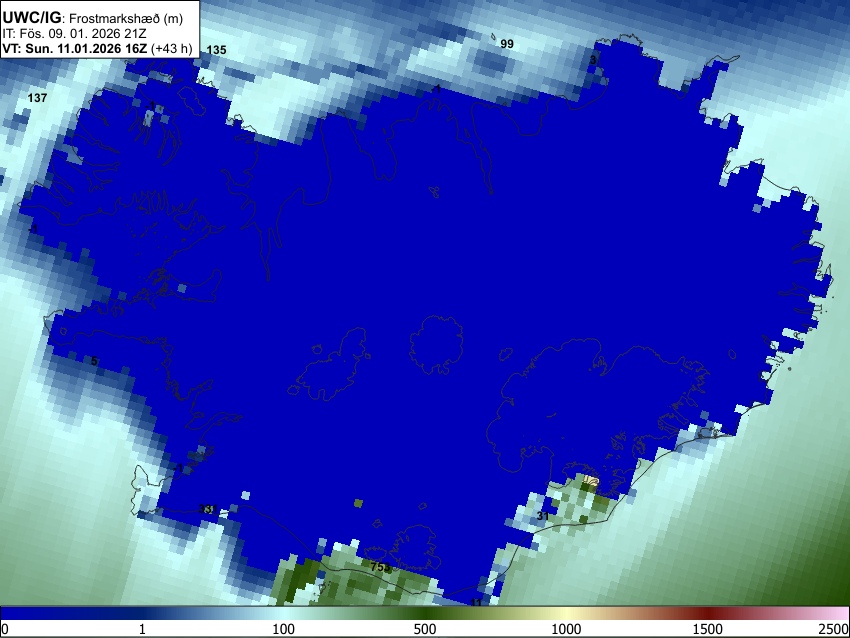Click the title text 'UWC/IG: Frostmarkshæð (m)'
This screenshot has width=850, height=638.
tap(93, 18)
